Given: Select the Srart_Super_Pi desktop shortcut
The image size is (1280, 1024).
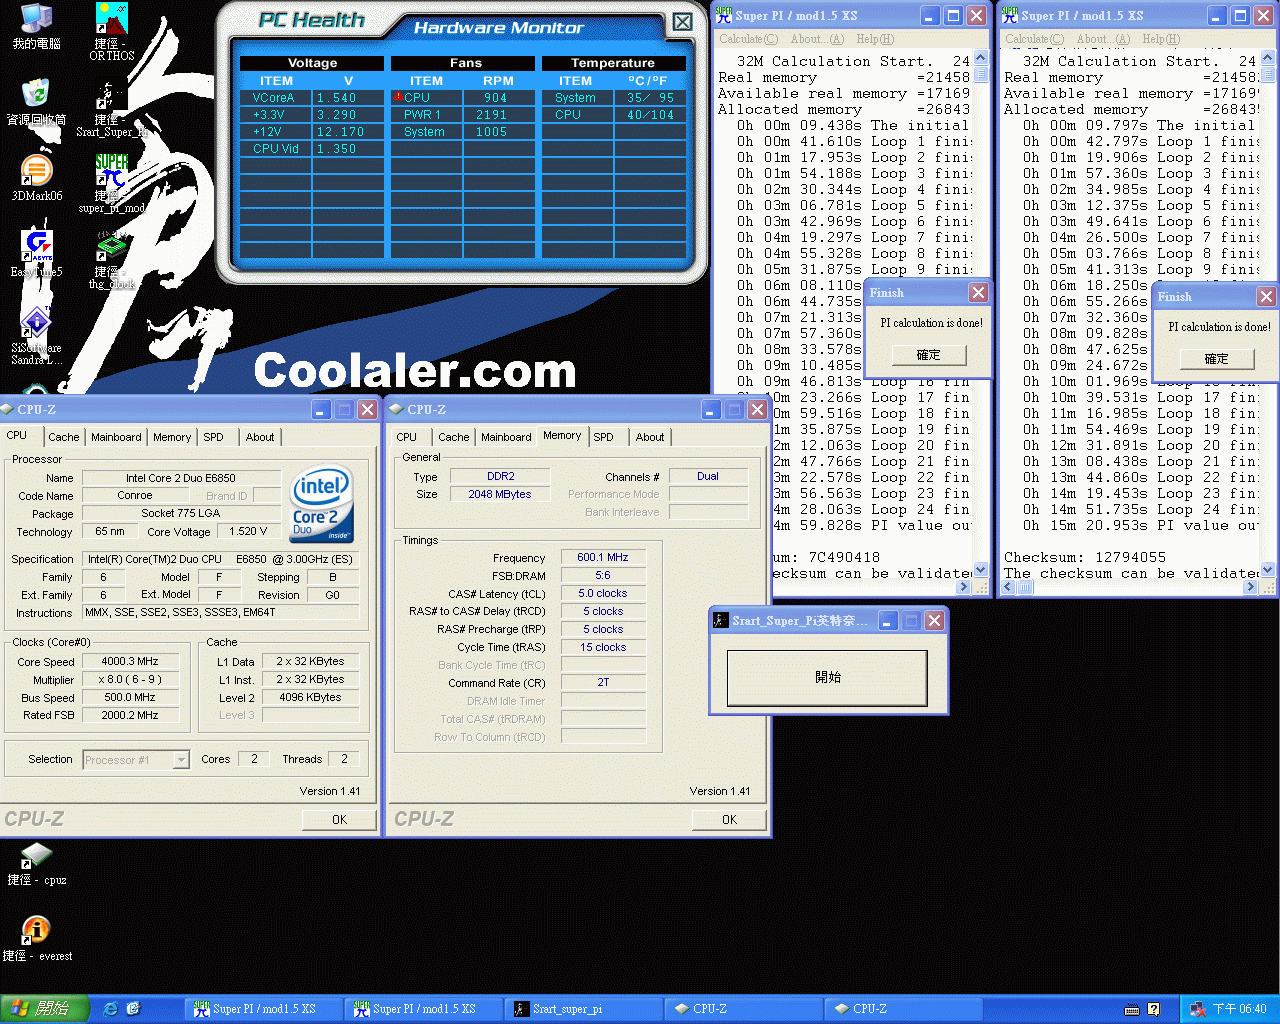Looking at the screenshot, I should pos(112,108).
